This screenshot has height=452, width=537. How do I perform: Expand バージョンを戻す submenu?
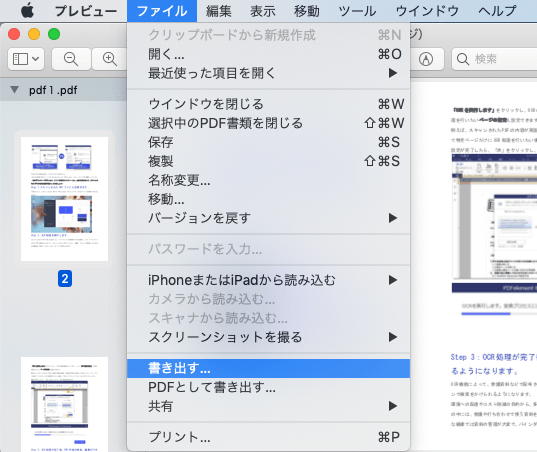coord(268,218)
